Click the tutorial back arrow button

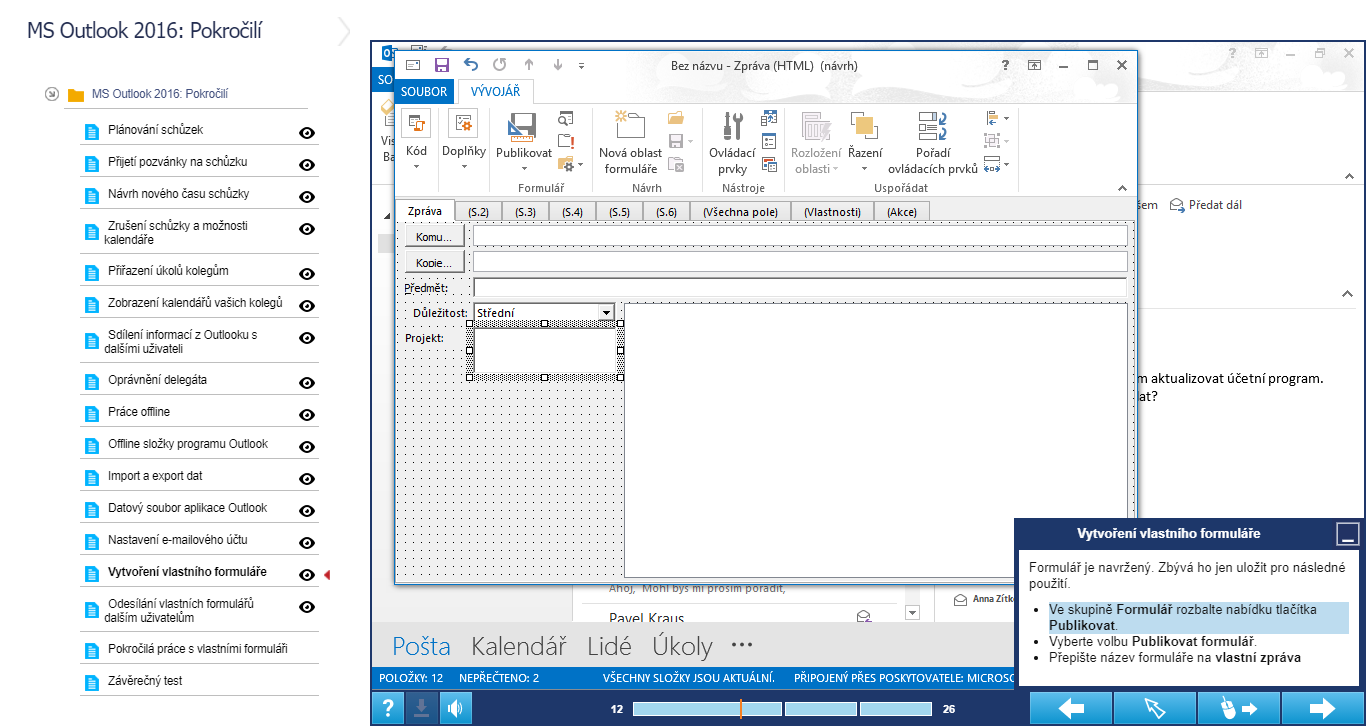click(1071, 709)
